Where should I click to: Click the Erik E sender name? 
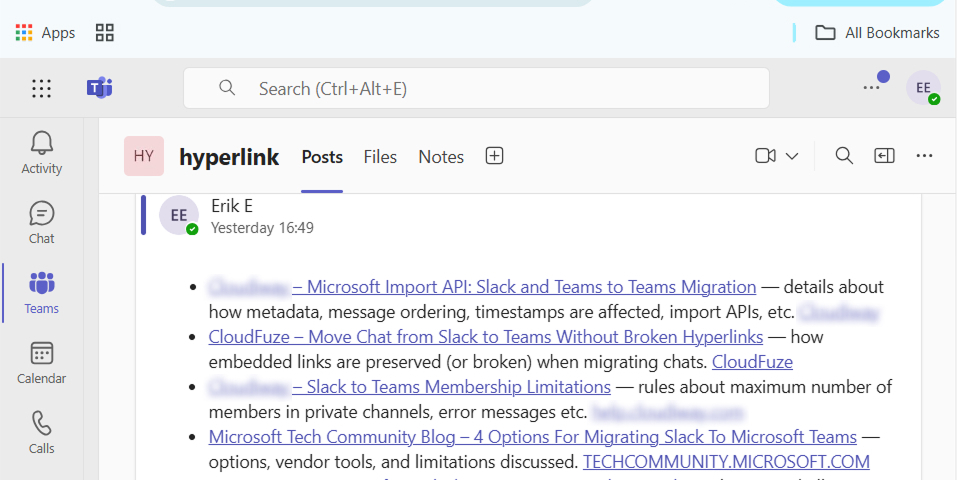pyautogui.click(x=232, y=206)
